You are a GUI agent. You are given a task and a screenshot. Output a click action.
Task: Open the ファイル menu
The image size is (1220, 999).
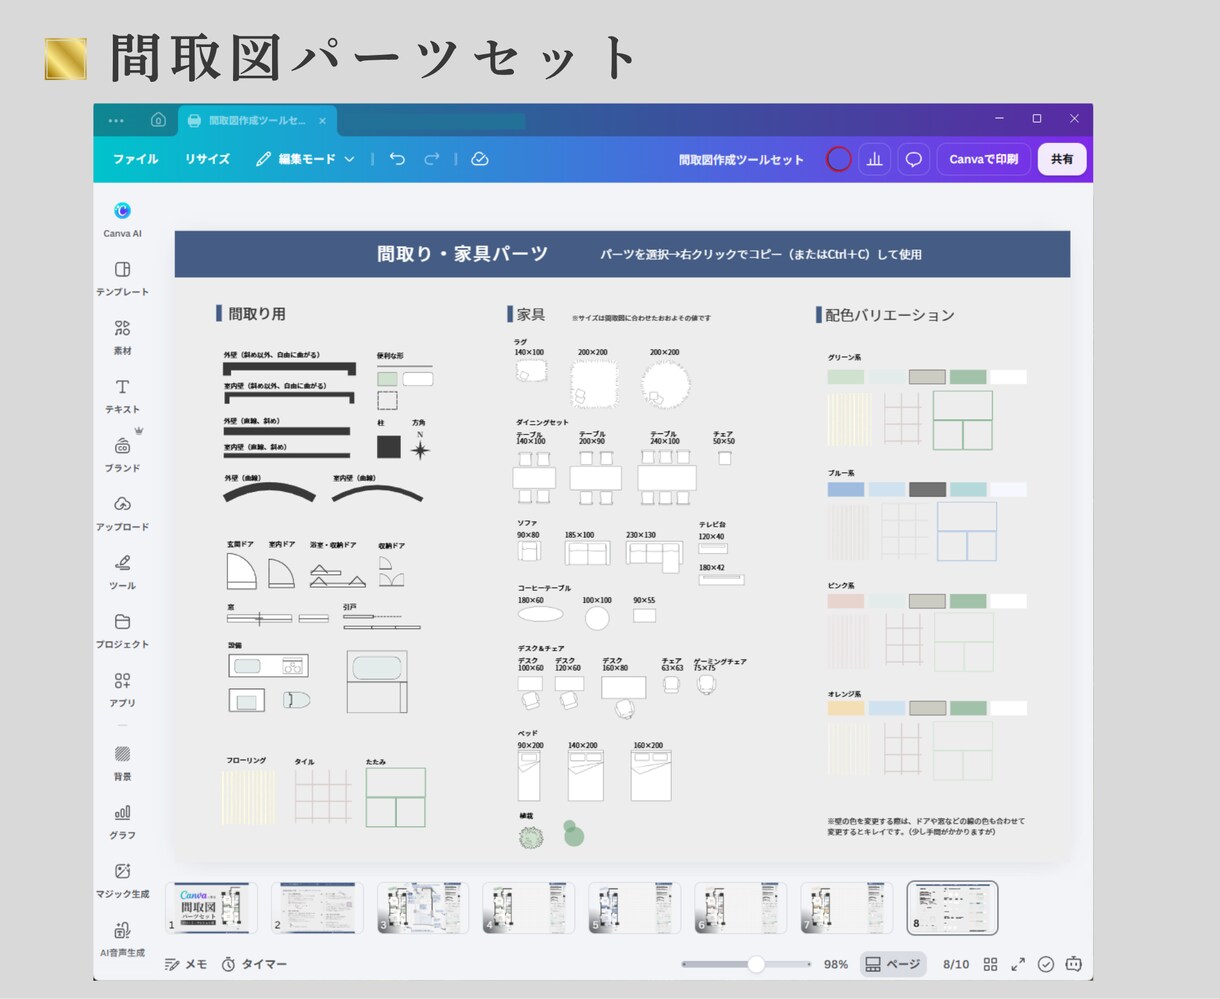click(136, 159)
